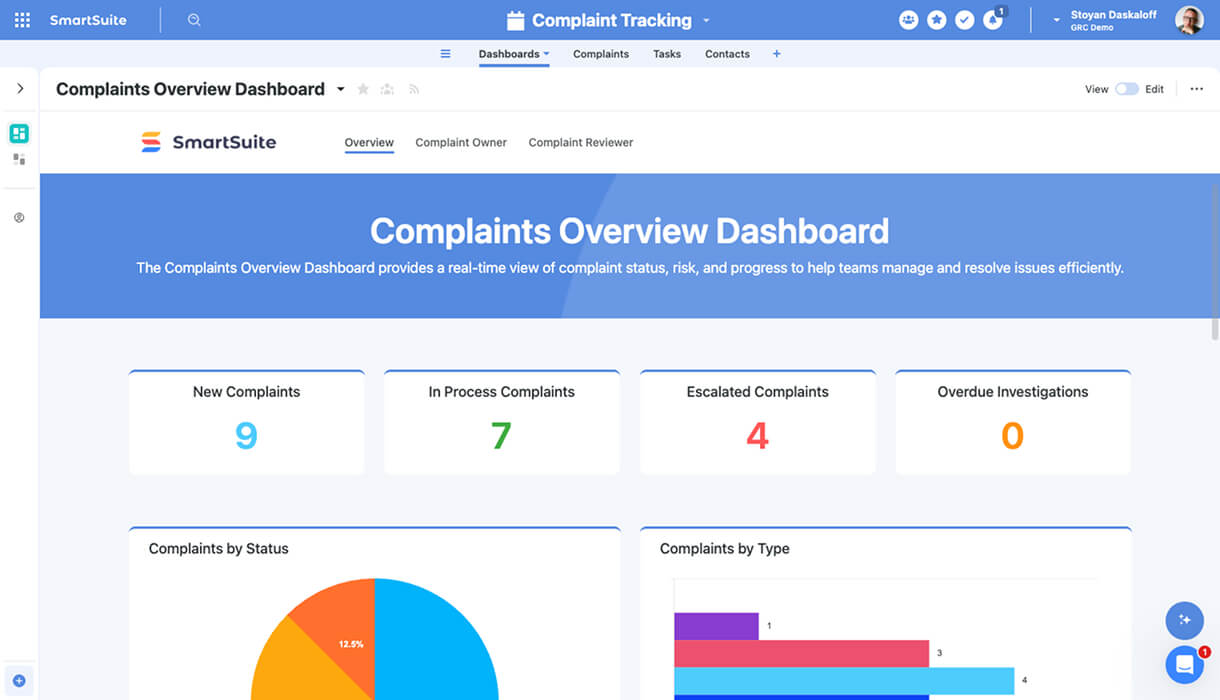The width and height of the screenshot is (1220, 700).
Task: Click the light blue bar with value 4
Action: (x=844, y=680)
